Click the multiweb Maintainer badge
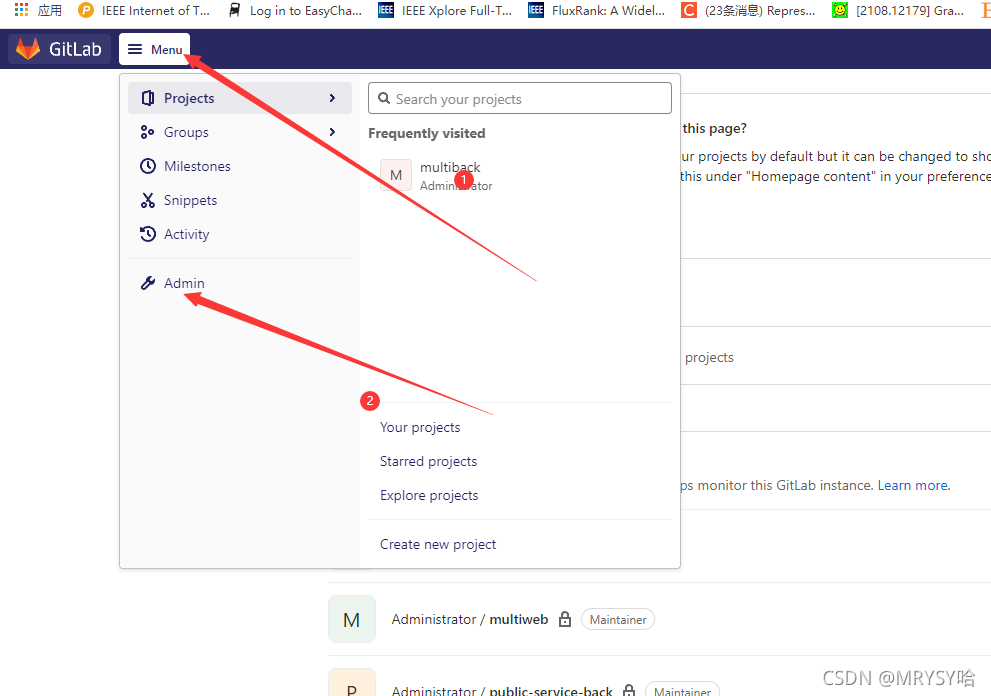The width and height of the screenshot is (991, 696). [x=617, y=620]
